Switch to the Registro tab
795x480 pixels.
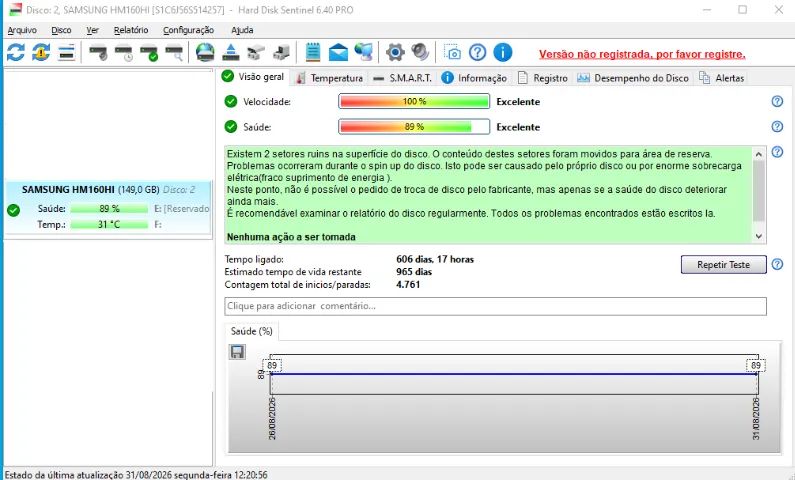tap(543, 78)
